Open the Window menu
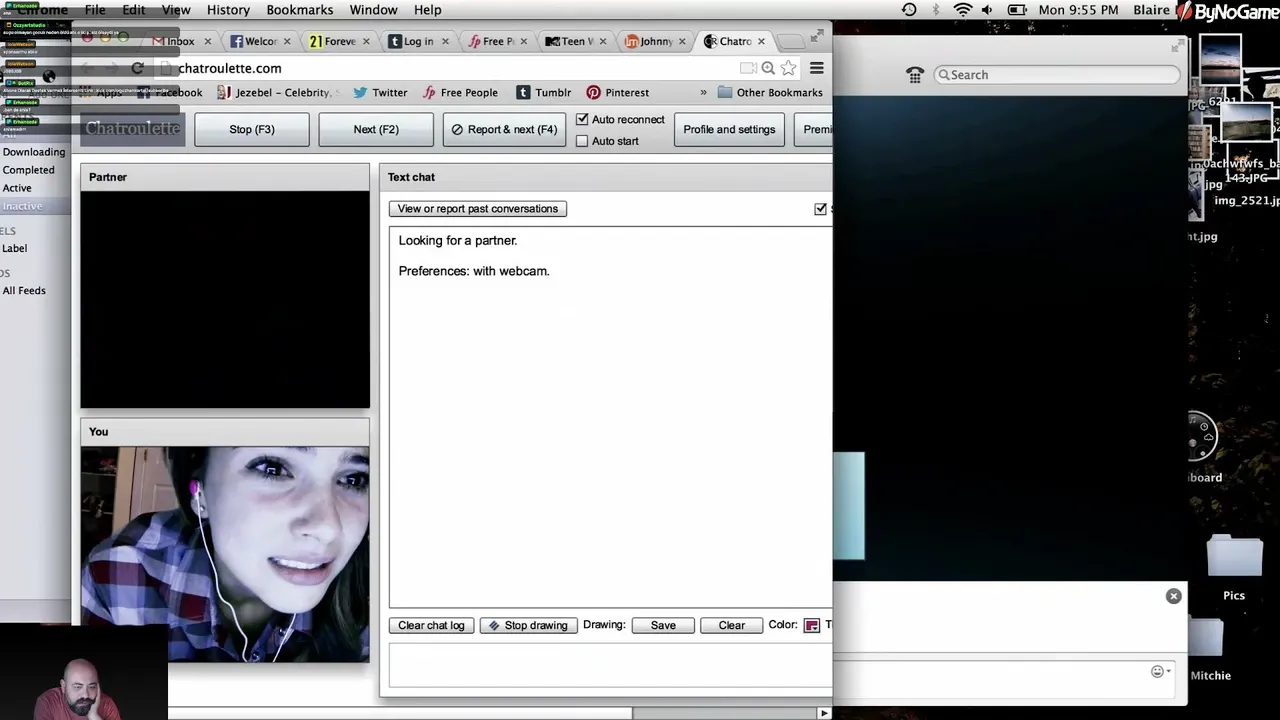1280x720 pixels. tap(374, 10)
